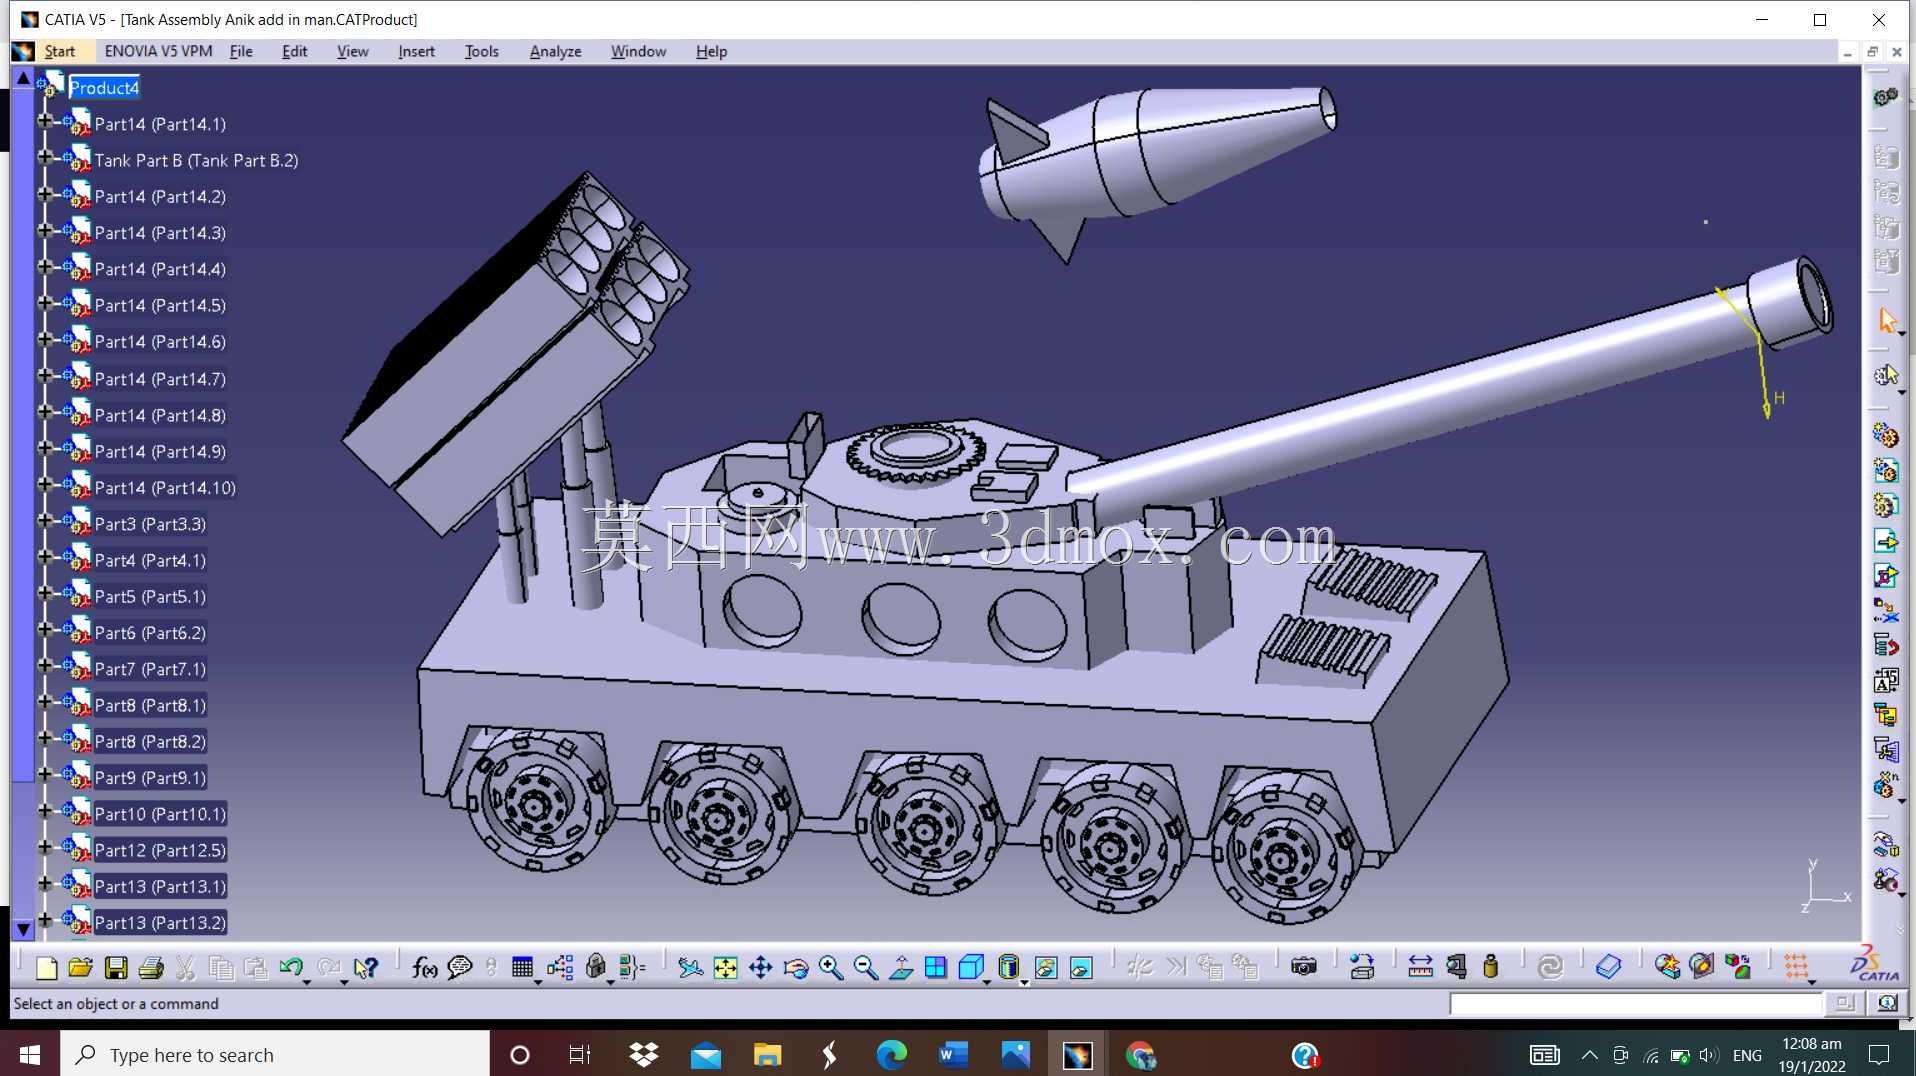
Task: Click the Select arrow tool in right toolbar
Action: click(1887, 320)
